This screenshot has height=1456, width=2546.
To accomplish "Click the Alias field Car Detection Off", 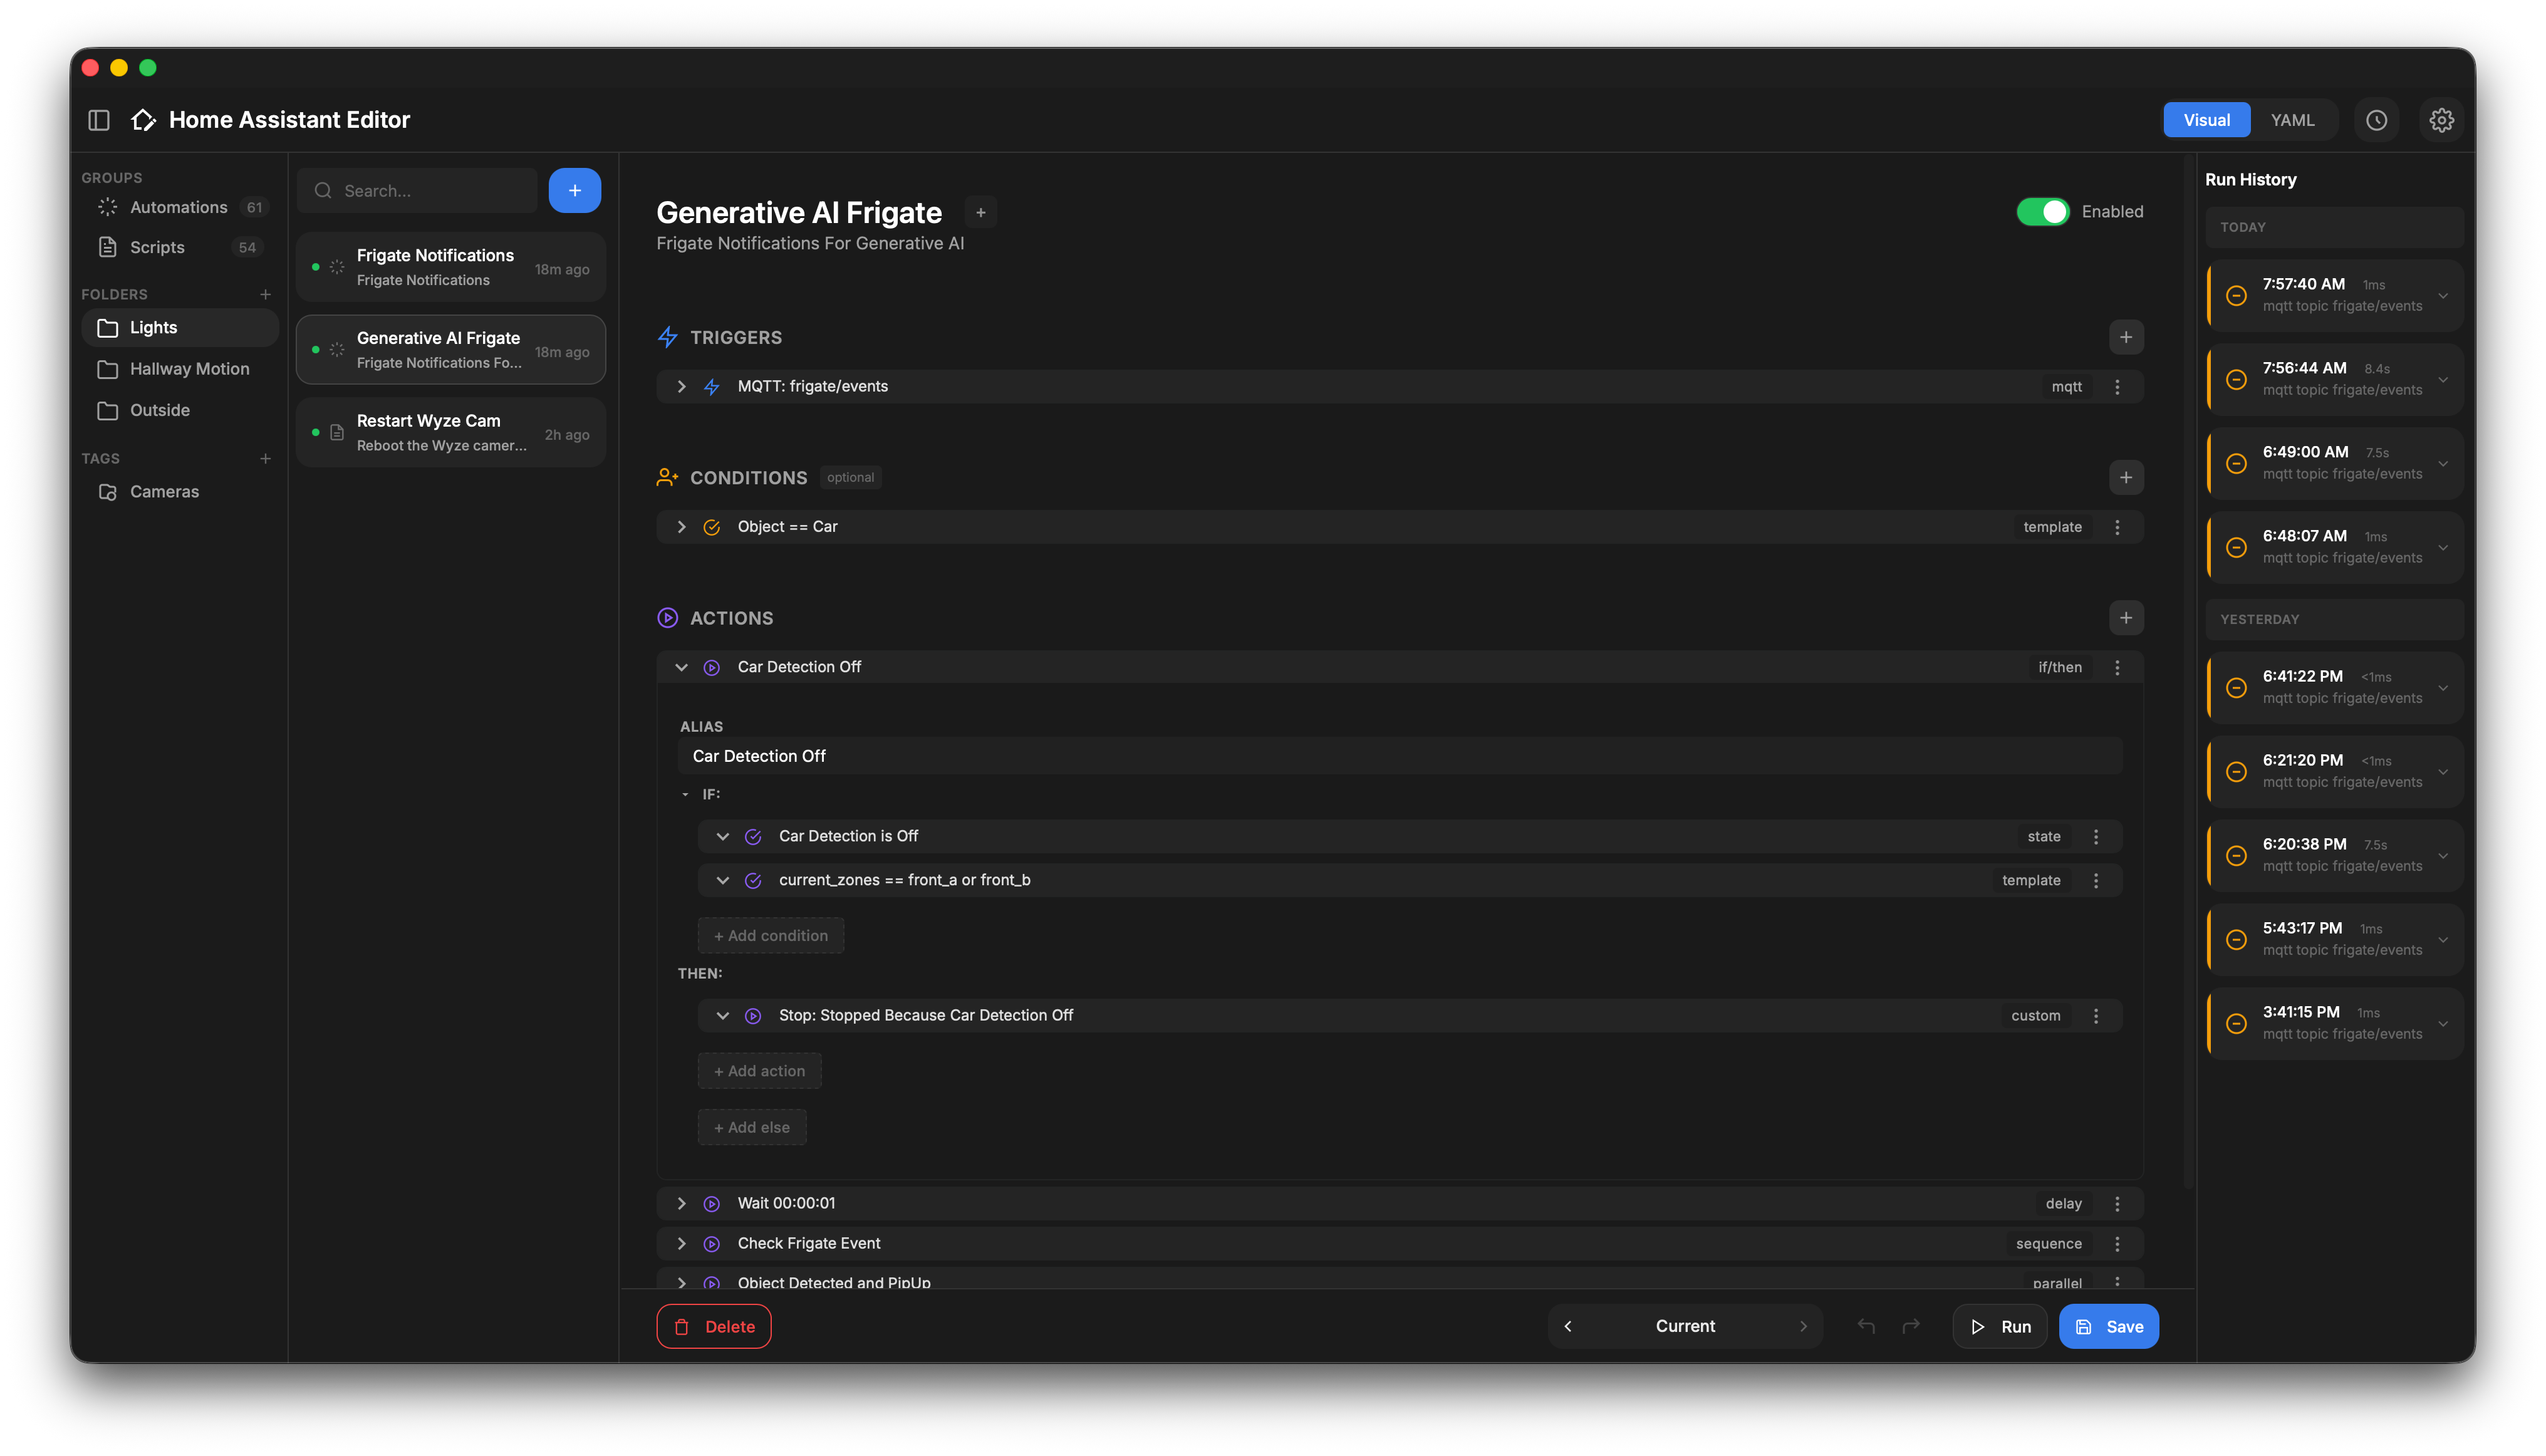I will [x=1400, y=756].
